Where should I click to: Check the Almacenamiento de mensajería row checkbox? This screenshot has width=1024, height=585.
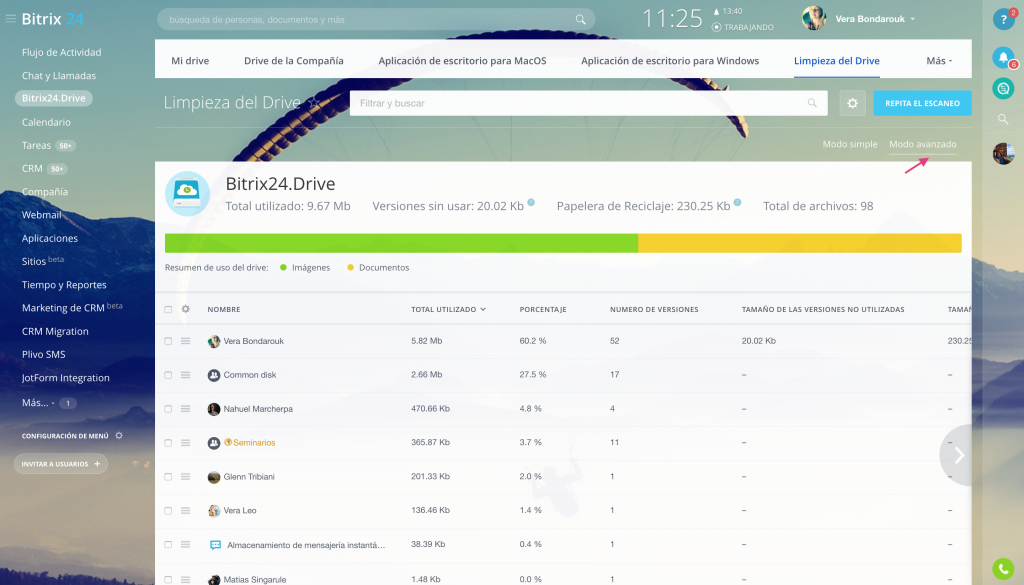(x=168, y=545)
